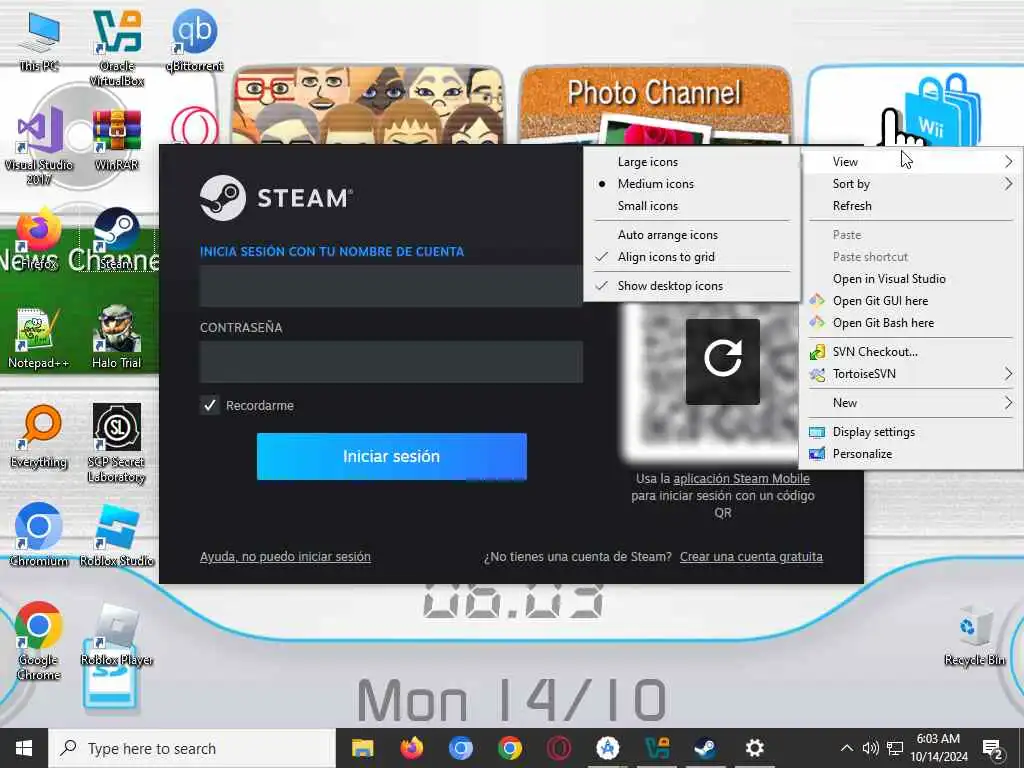Expand the New submenu
The height and width of the screenshot is (768, 1024).
911,403
